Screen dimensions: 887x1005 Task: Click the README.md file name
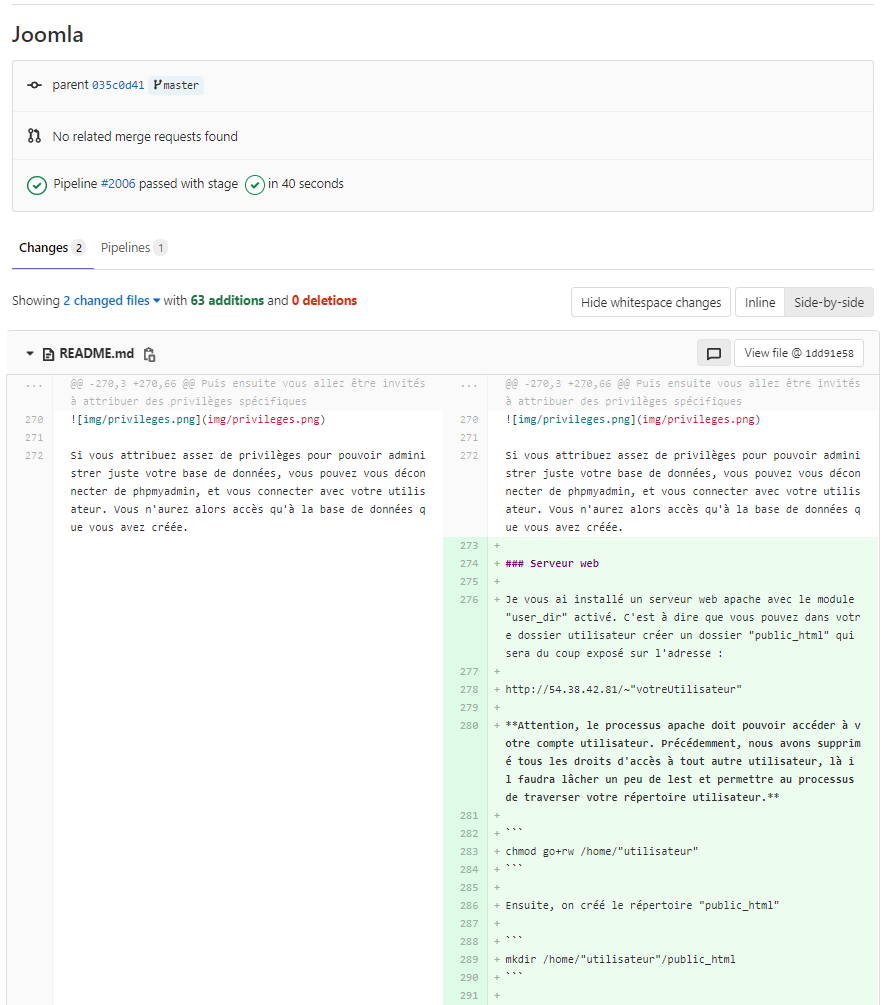[97, 354]
